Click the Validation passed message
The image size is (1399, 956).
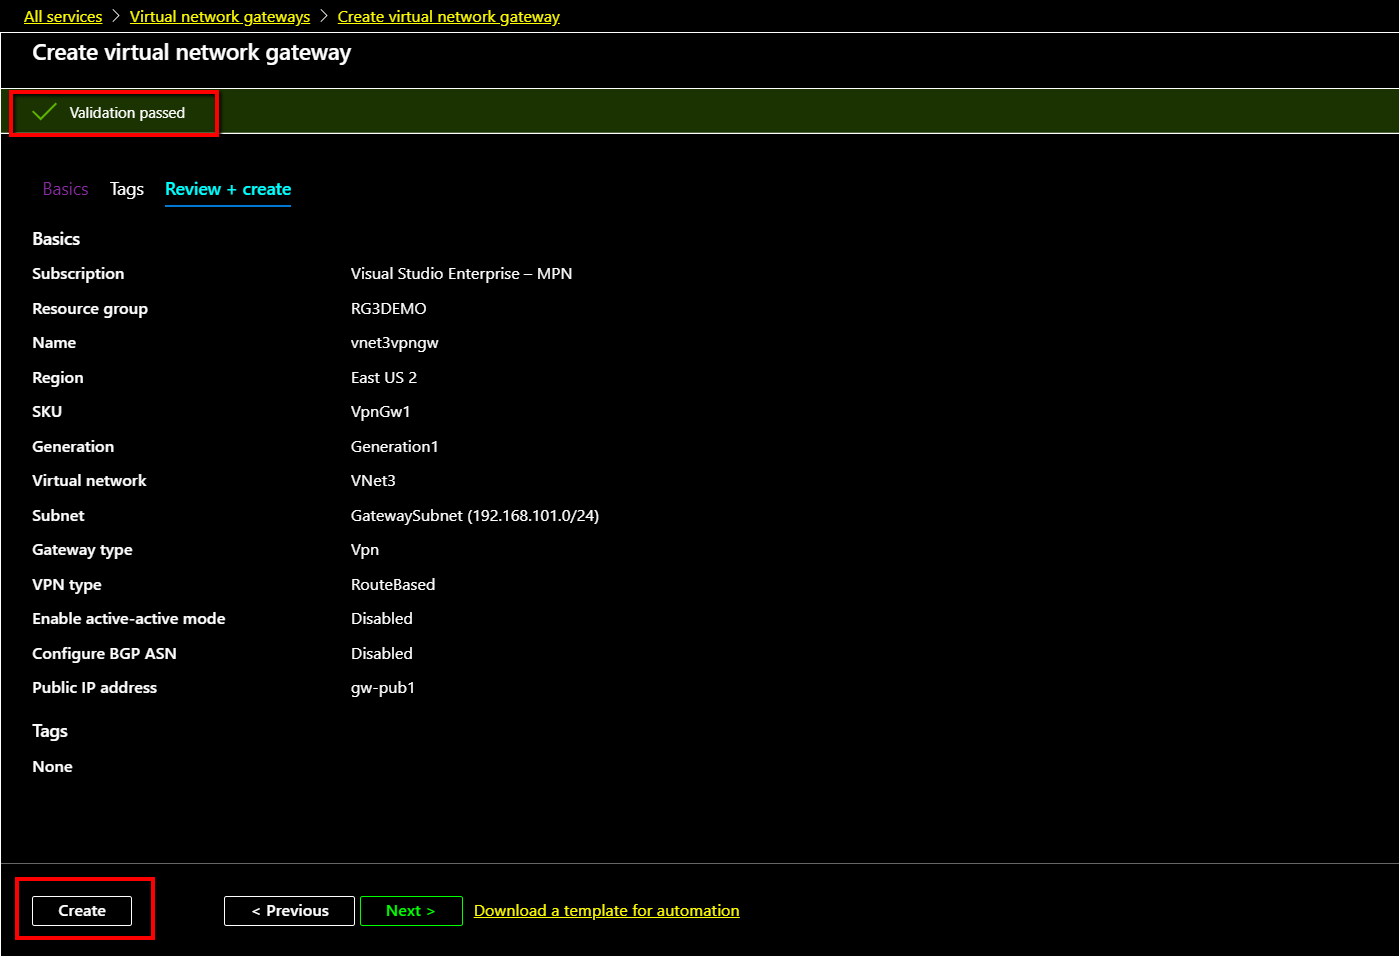coord(127,113)
